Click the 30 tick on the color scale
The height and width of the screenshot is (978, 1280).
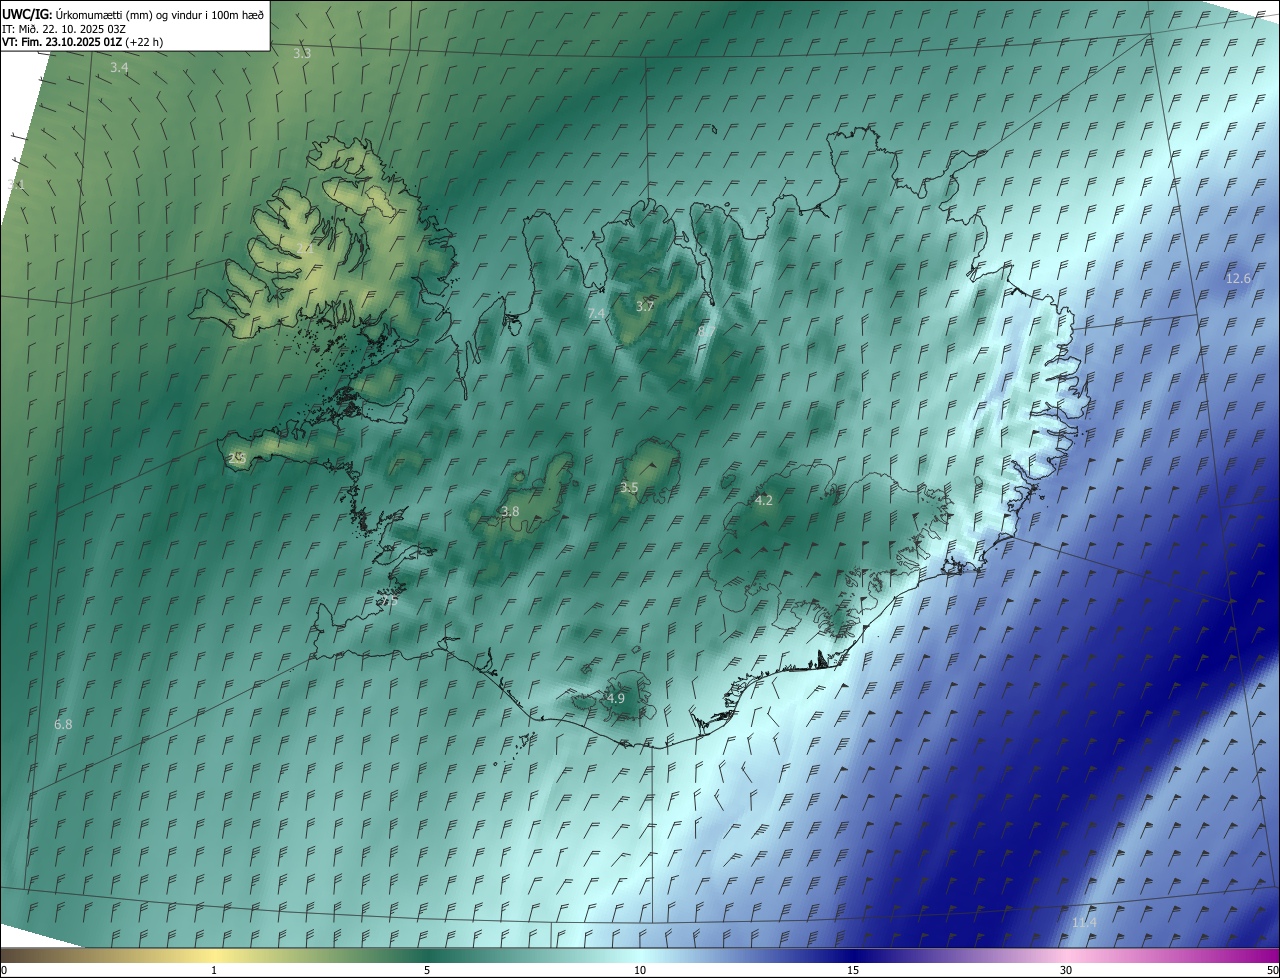tap(1066, 970)
